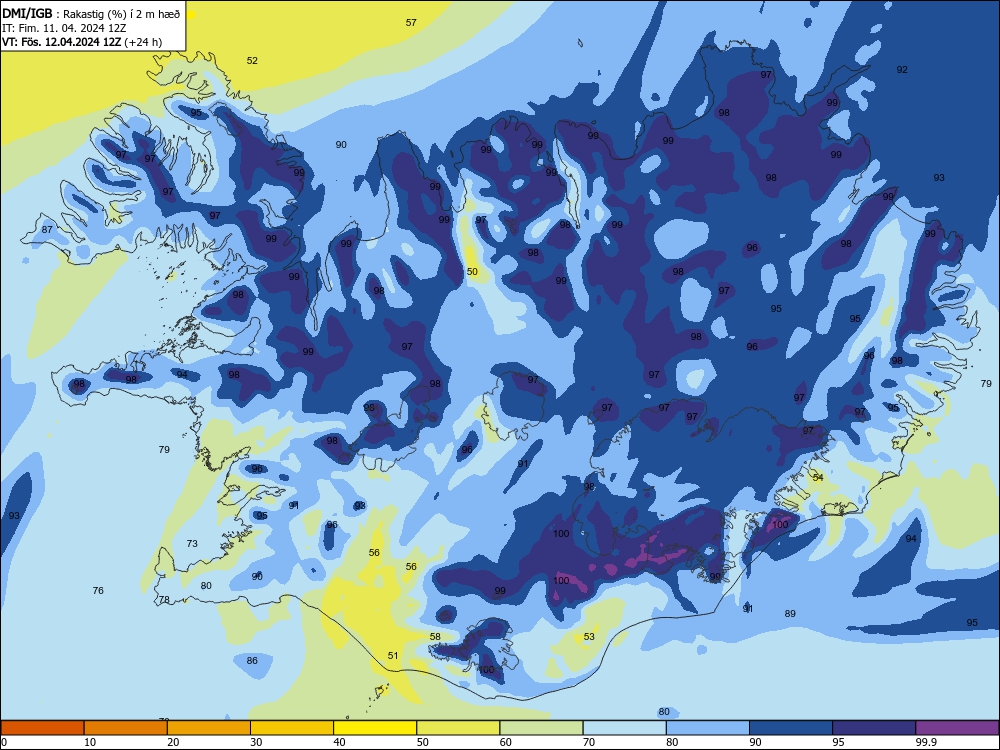Pick the 95–99.9 indigo legend swatch
This screenshot has height=750, width=1000.
(x=874, y=728)
